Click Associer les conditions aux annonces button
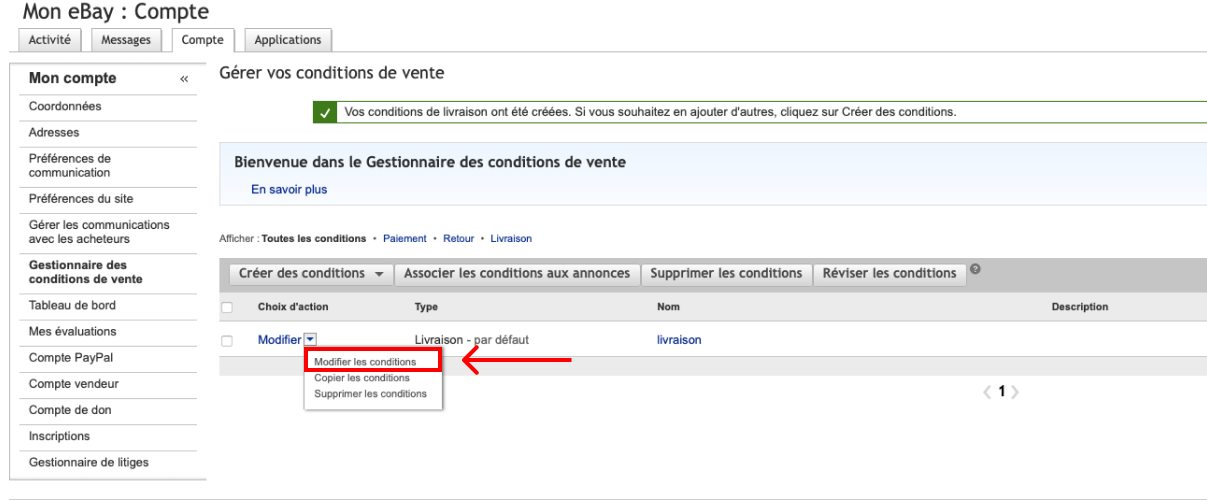 point(517,274)
